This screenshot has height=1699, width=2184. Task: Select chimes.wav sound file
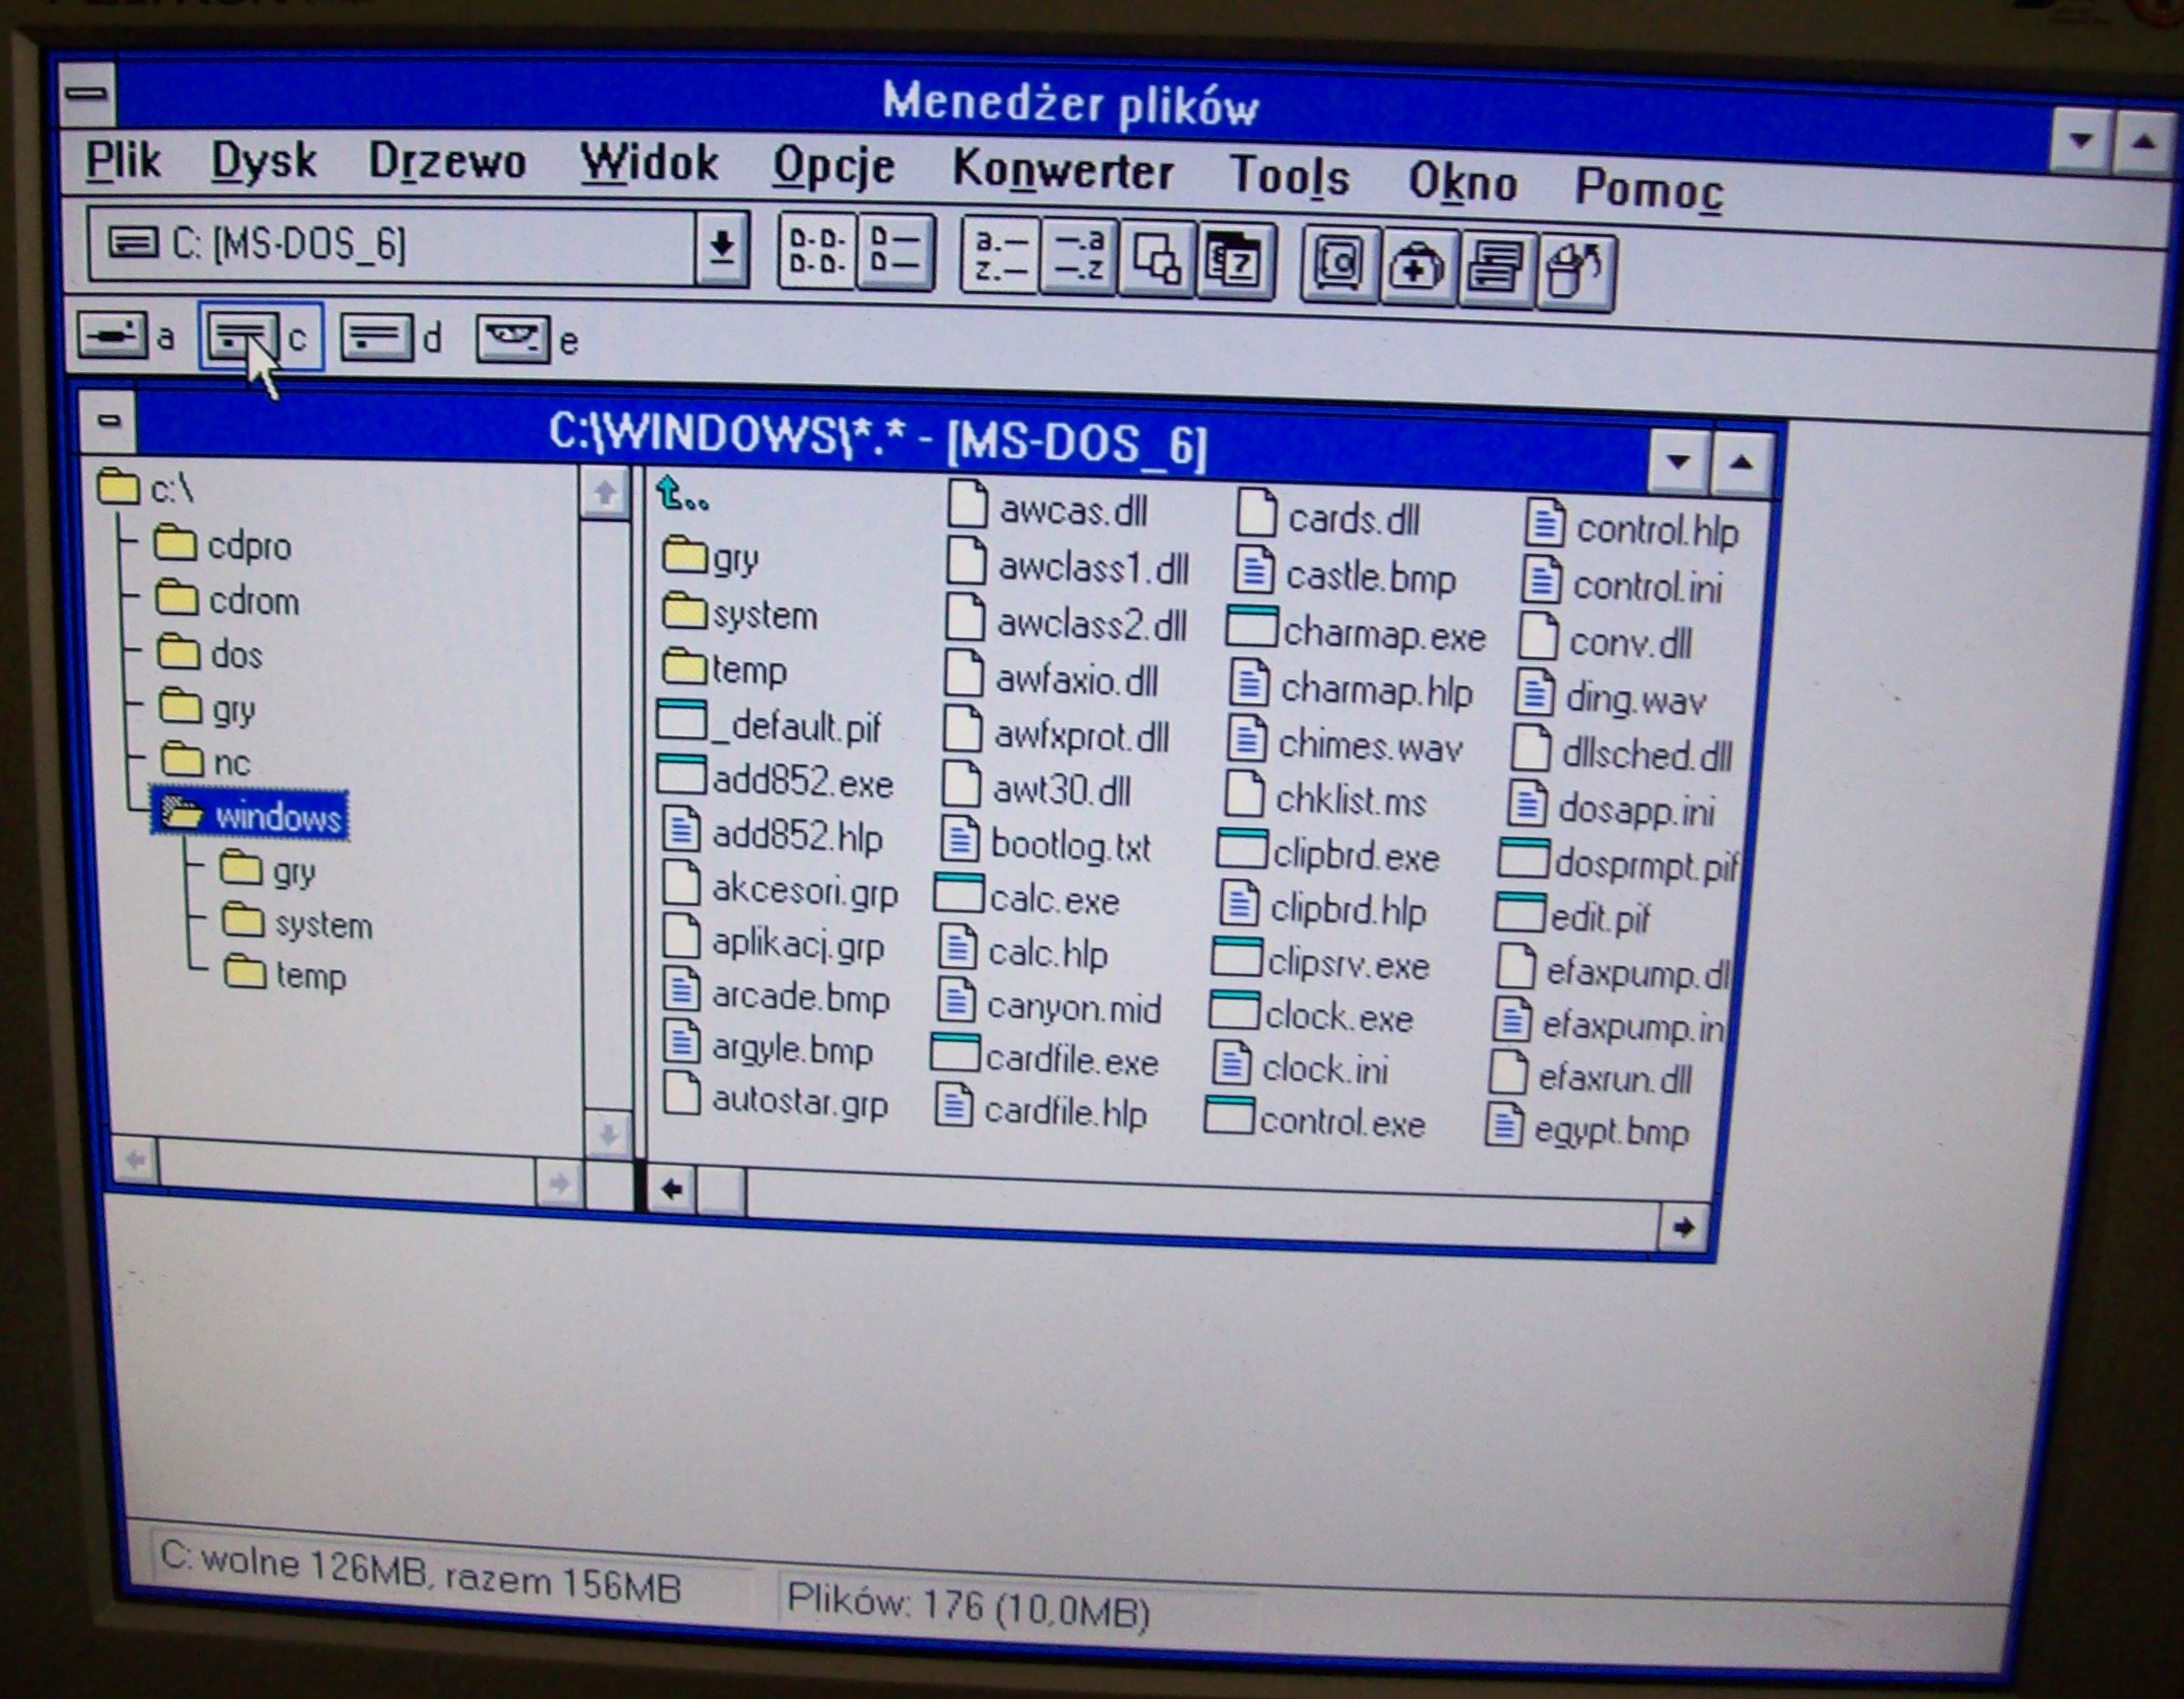point(1346,744)
